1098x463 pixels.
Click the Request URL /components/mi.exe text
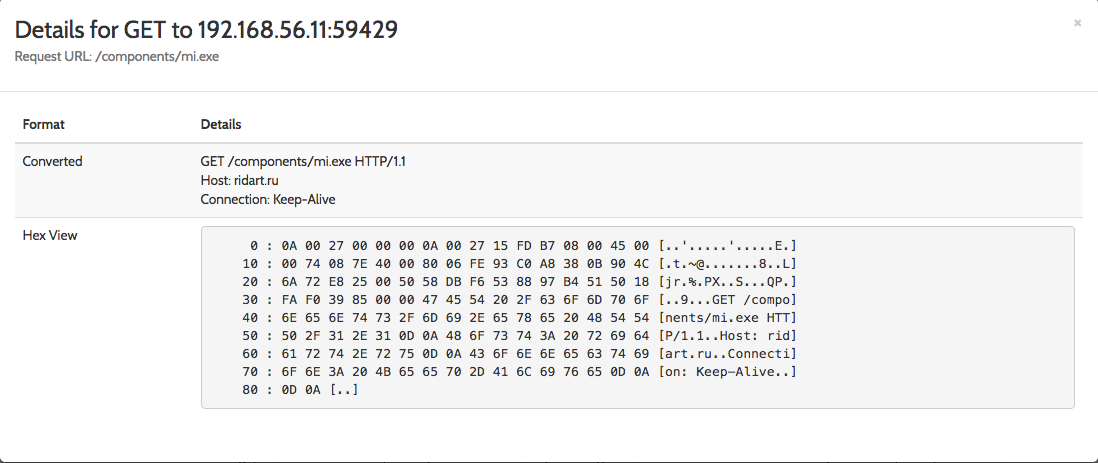click(x=117, y=56)
